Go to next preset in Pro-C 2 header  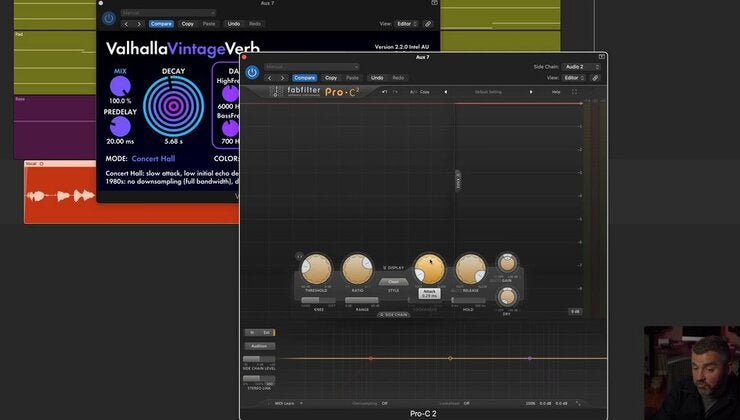(x=281, y=77)
